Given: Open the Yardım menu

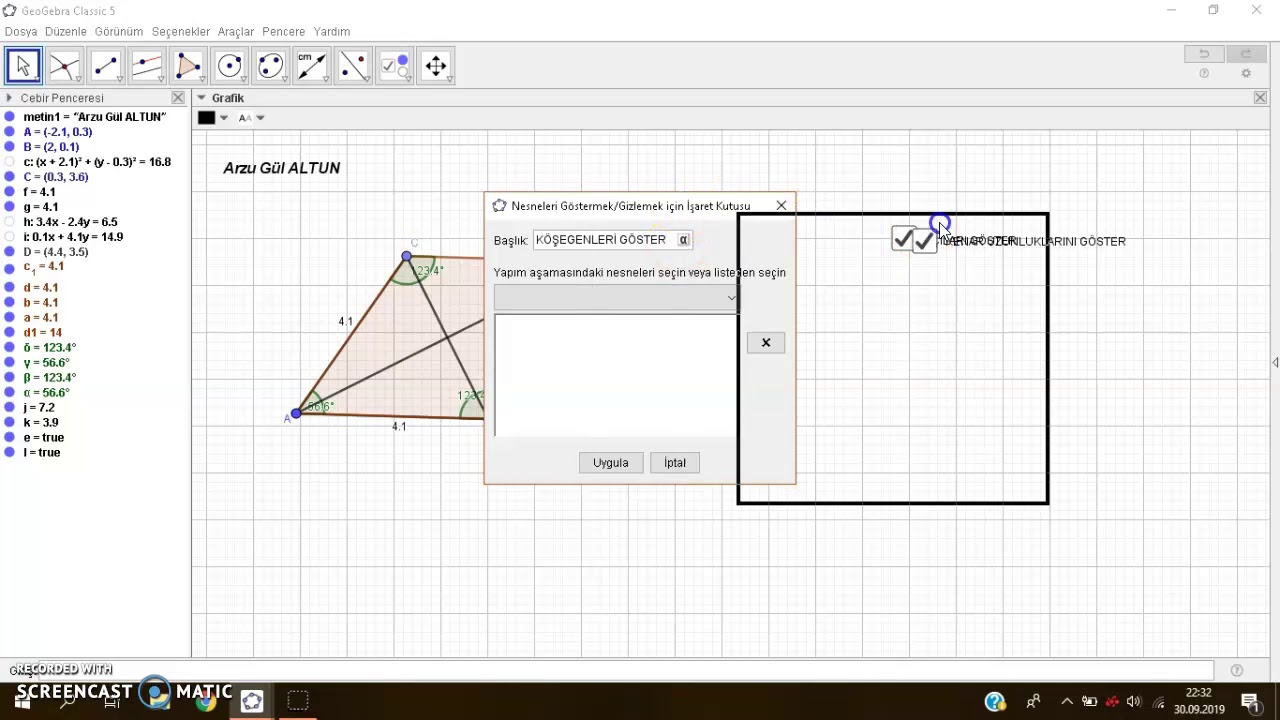Looking at the screenshot, I should [x=332, y=32].
